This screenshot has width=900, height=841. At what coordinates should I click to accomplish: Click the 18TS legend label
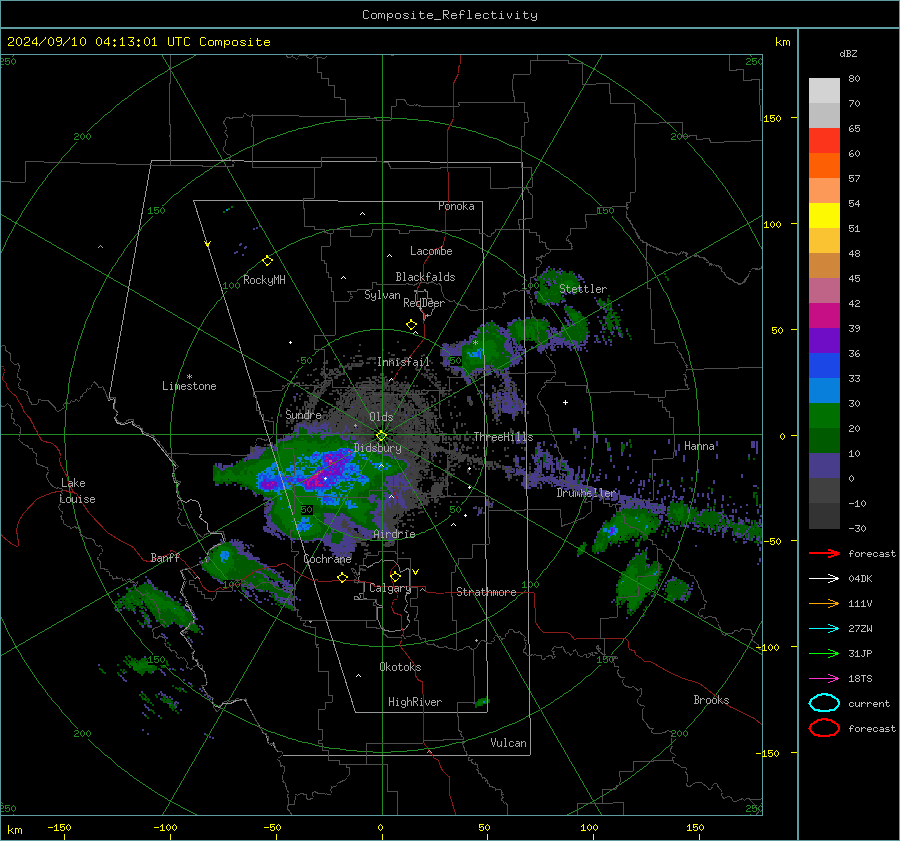(860, 679)
